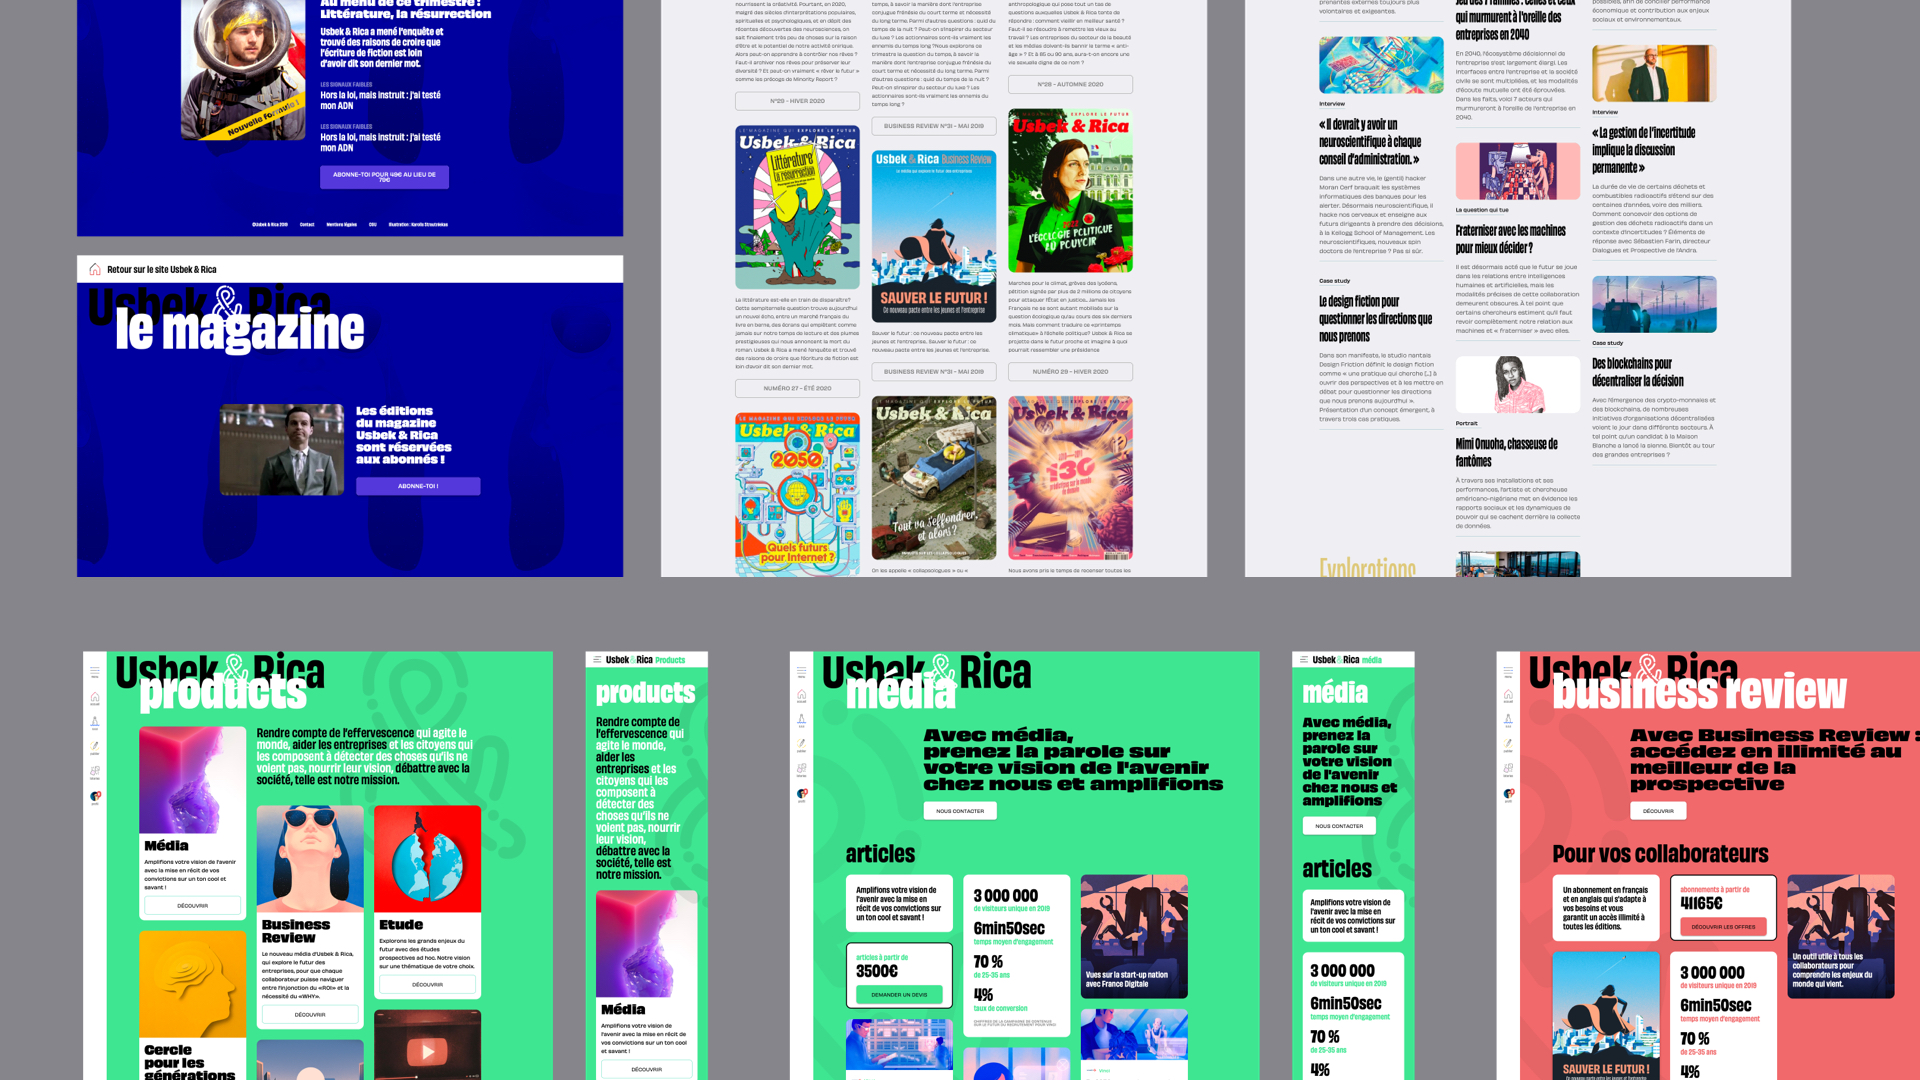Open astronaut 'Nouvelle formule' cover image
The image size is (1920, 1080).
pos(243,70)
